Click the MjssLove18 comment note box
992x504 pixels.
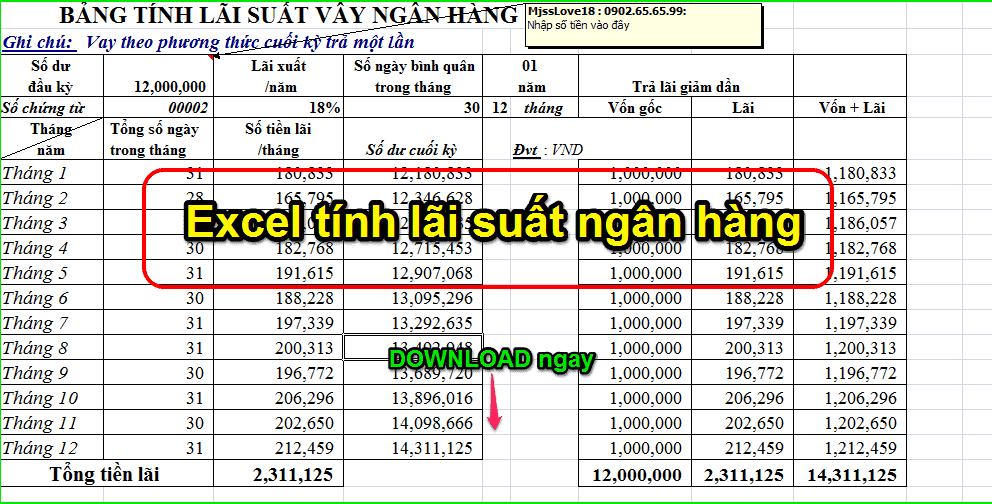(x=641, y=23)
